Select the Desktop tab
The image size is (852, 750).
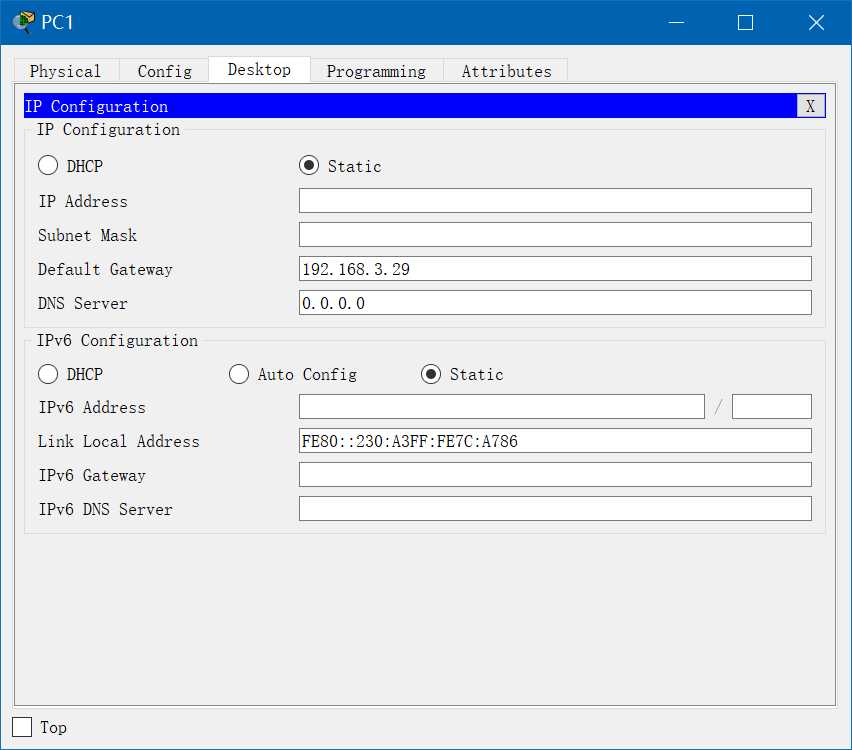[x=259, y=70]
